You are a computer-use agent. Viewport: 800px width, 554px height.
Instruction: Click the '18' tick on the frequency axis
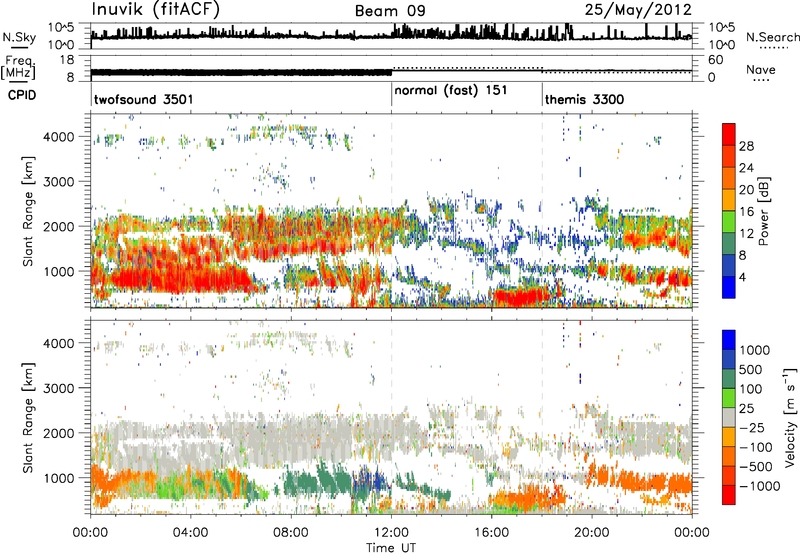coord(66,60)
